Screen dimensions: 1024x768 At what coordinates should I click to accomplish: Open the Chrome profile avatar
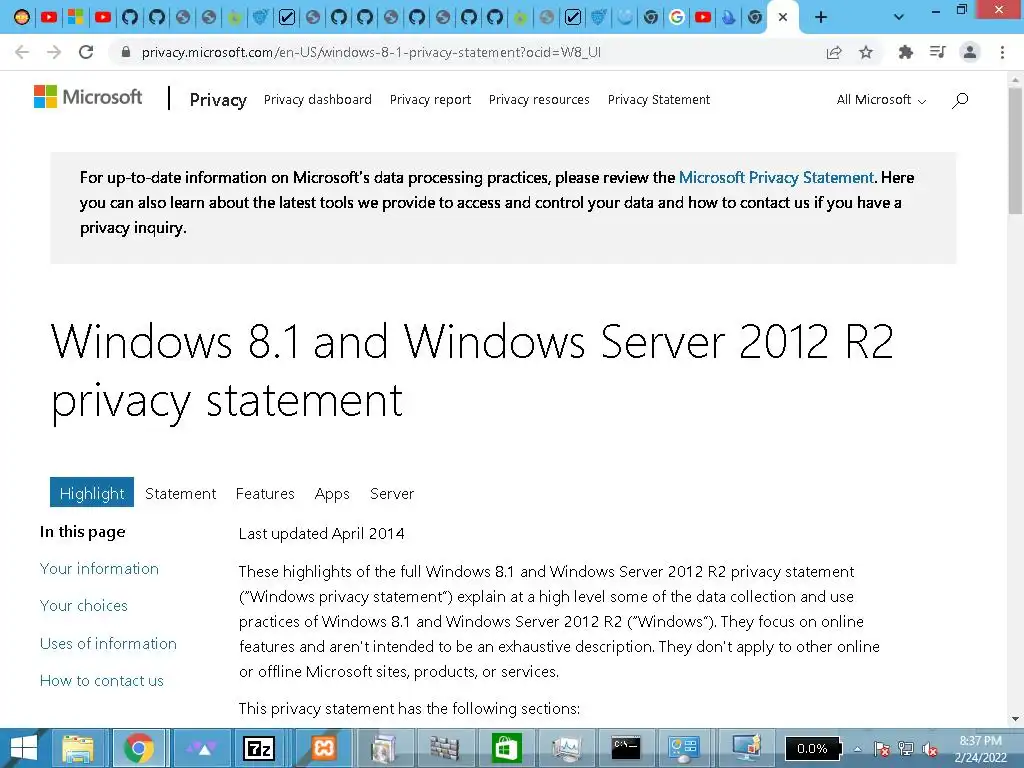(x=970, y=52)
